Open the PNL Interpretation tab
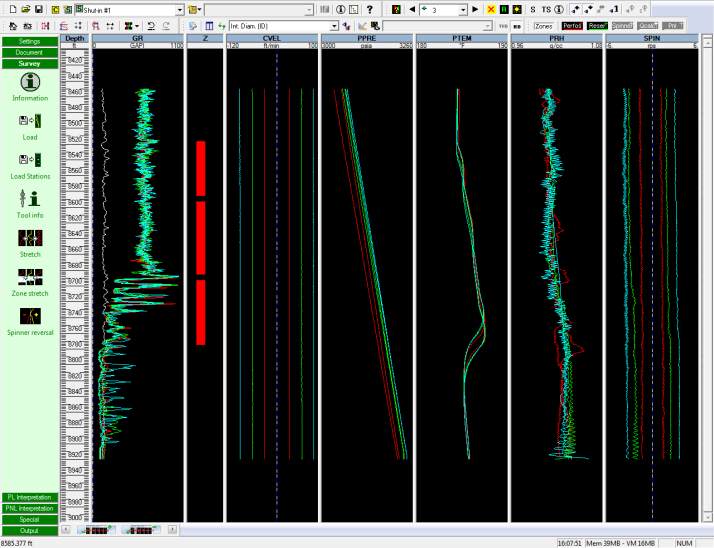Image resolution: width=714 pixels, height=548 pixels. [x=30, y=508]
